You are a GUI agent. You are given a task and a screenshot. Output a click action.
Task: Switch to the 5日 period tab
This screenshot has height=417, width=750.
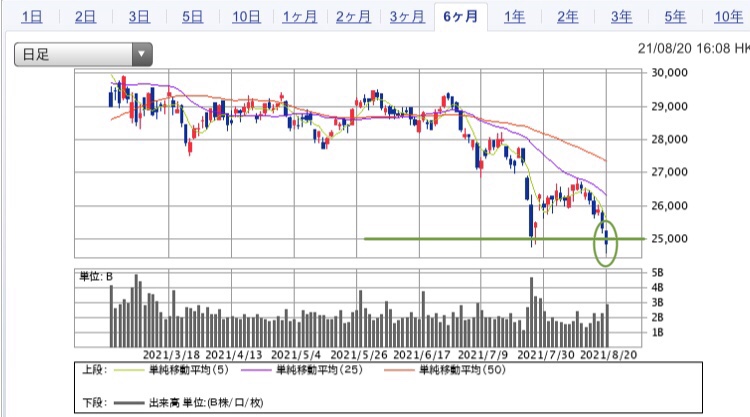pyautogui.click(x=192, y=16)
